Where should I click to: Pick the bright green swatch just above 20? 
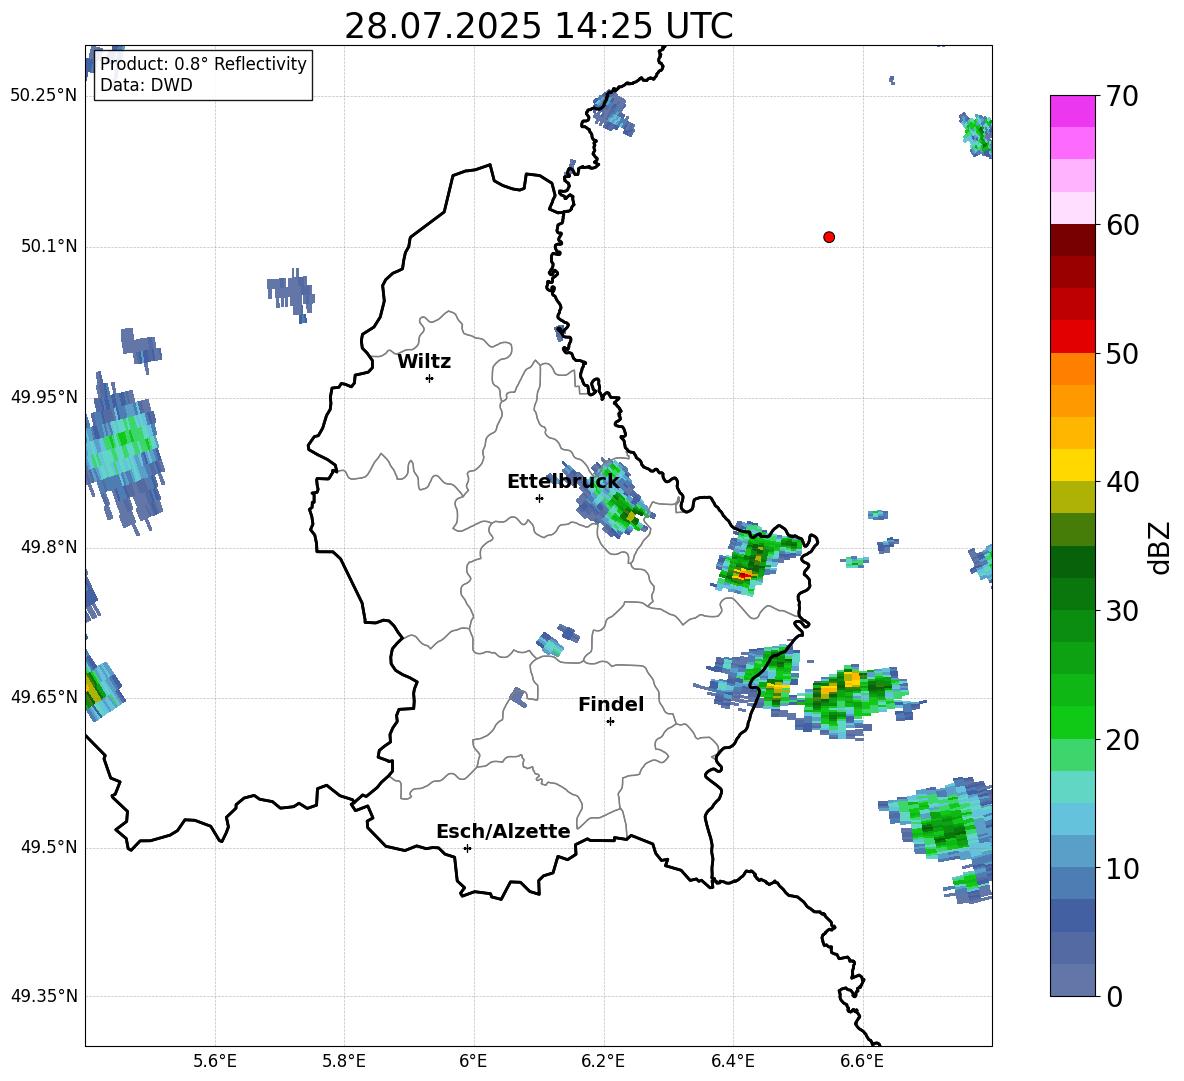click(x=1072, y=723)
